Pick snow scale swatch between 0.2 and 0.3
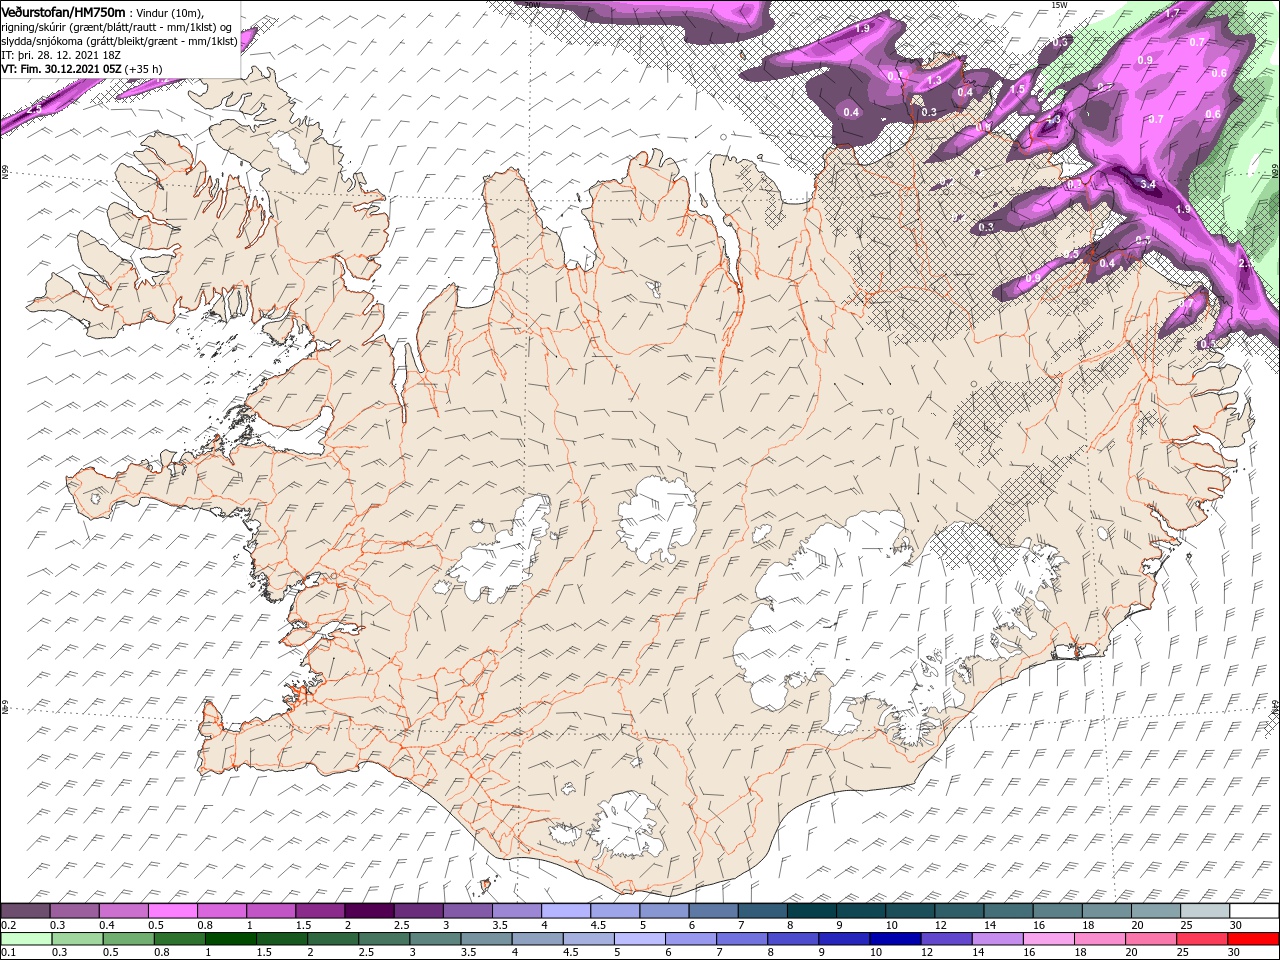Screen dimensions: 1280x960 [25, 911]
